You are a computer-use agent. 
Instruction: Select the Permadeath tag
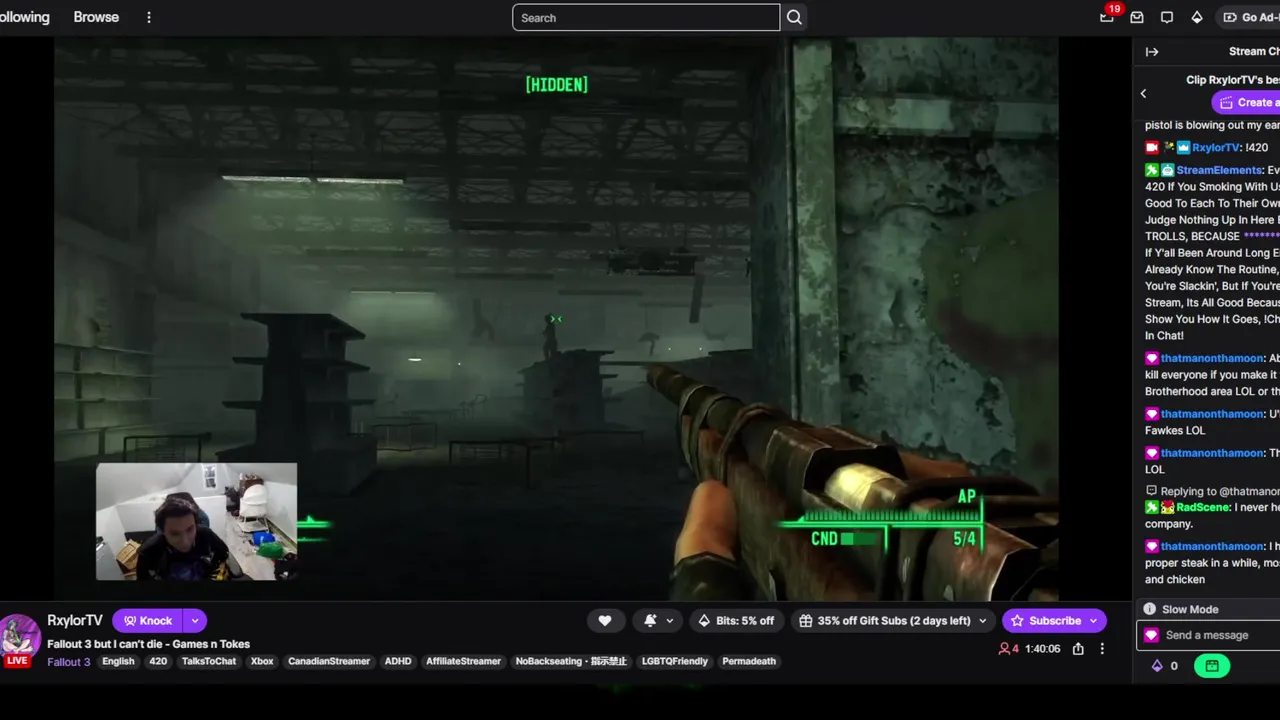[749, 662]
